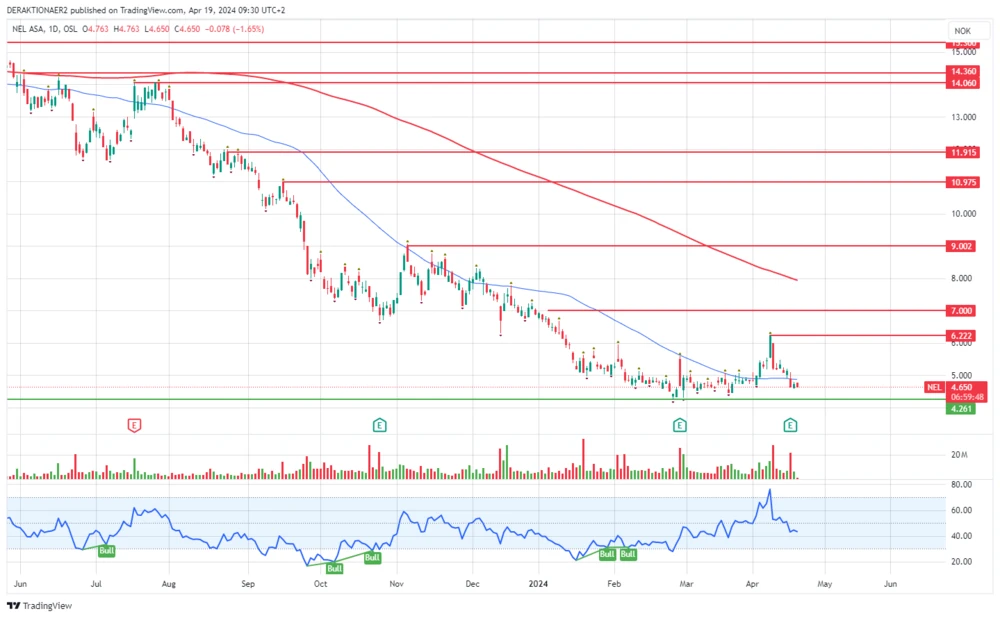Screen dimensions: 1000x618
Task: Click the Bull divergence label near July
Action: click(x=106, y=551)
